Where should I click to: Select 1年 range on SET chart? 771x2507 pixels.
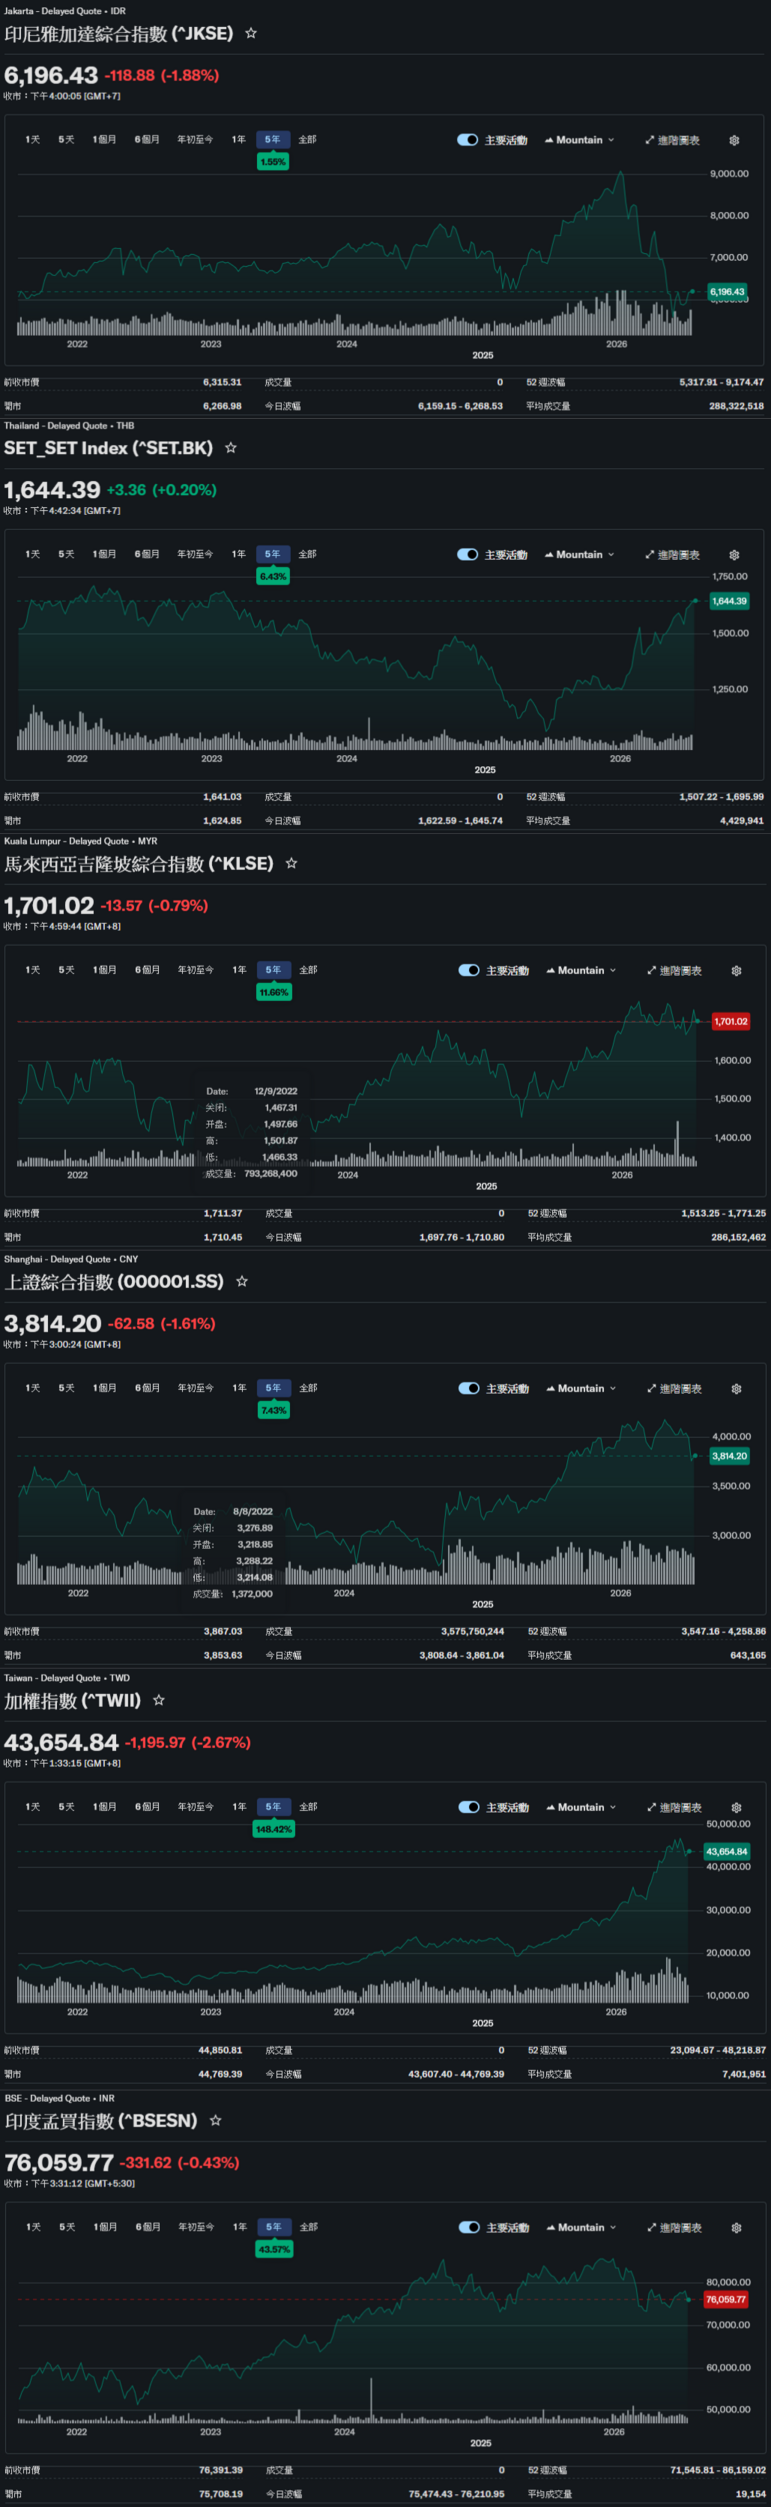tap(239, 554)
